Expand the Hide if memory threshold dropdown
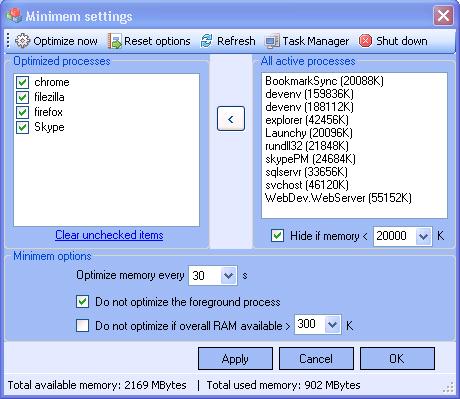460x399 pixels. click(423, 236)
